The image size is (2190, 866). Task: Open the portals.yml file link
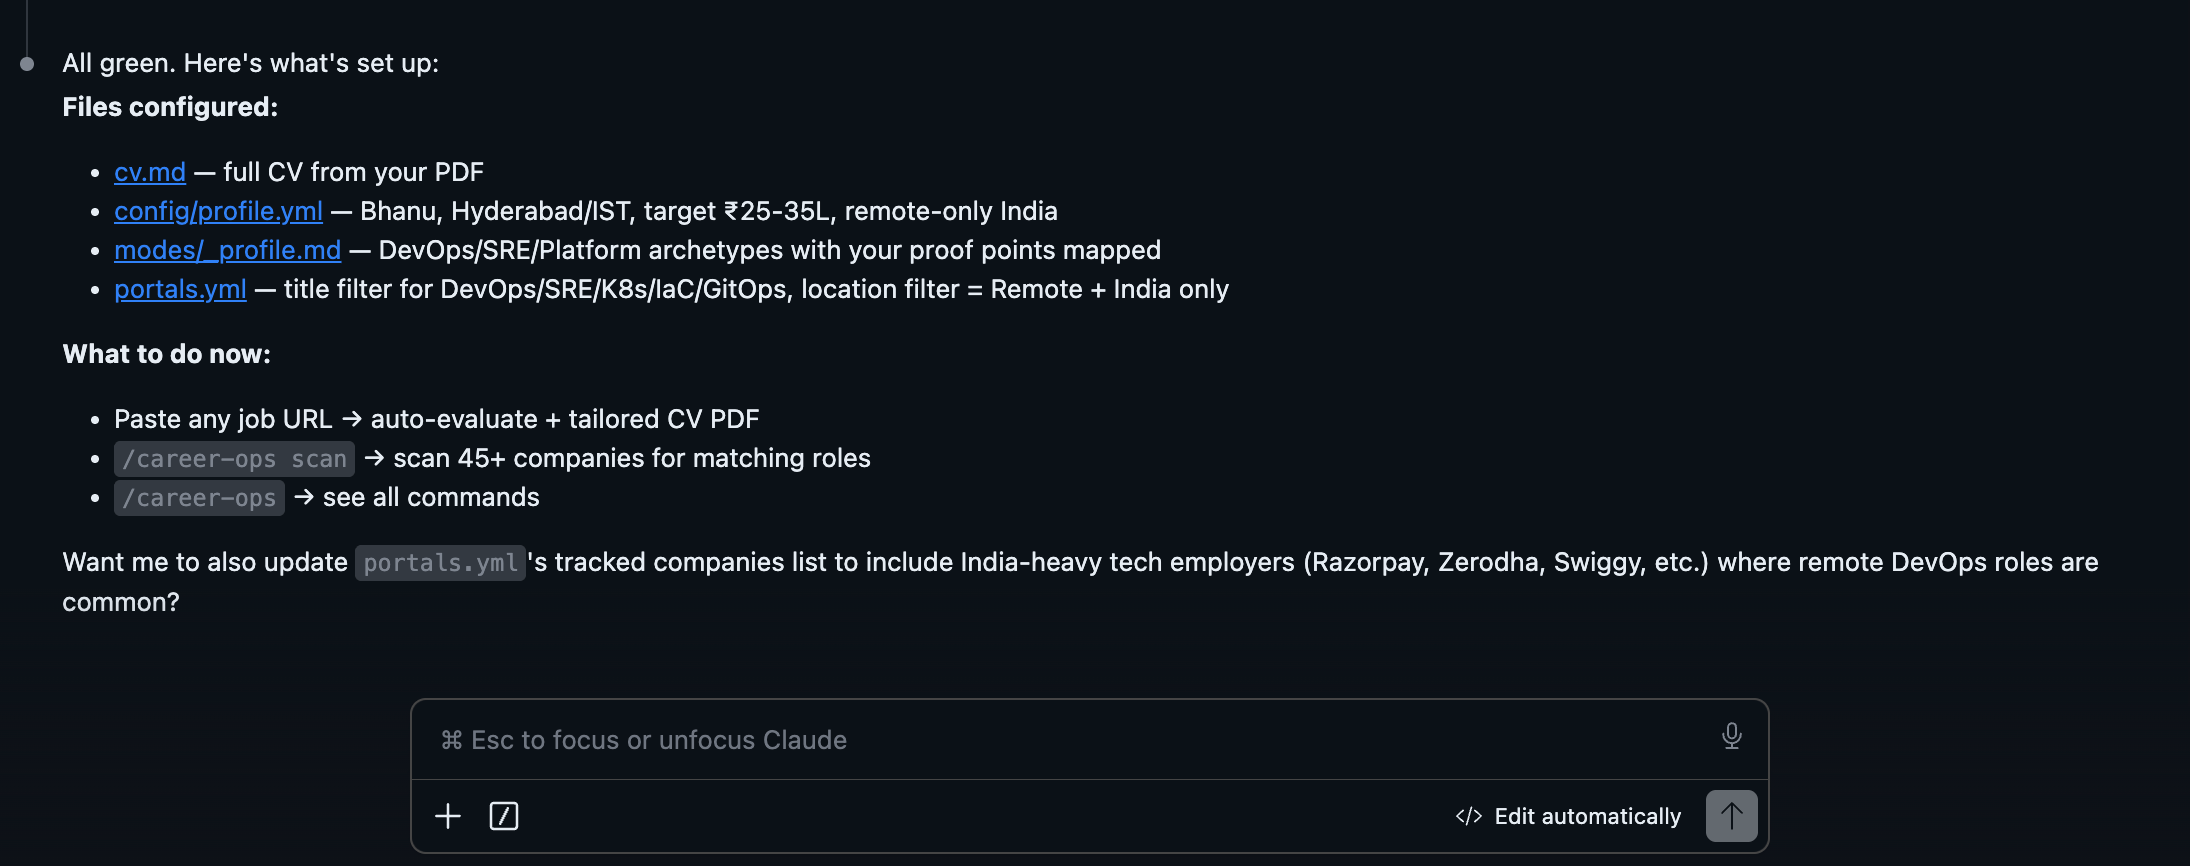180,289
